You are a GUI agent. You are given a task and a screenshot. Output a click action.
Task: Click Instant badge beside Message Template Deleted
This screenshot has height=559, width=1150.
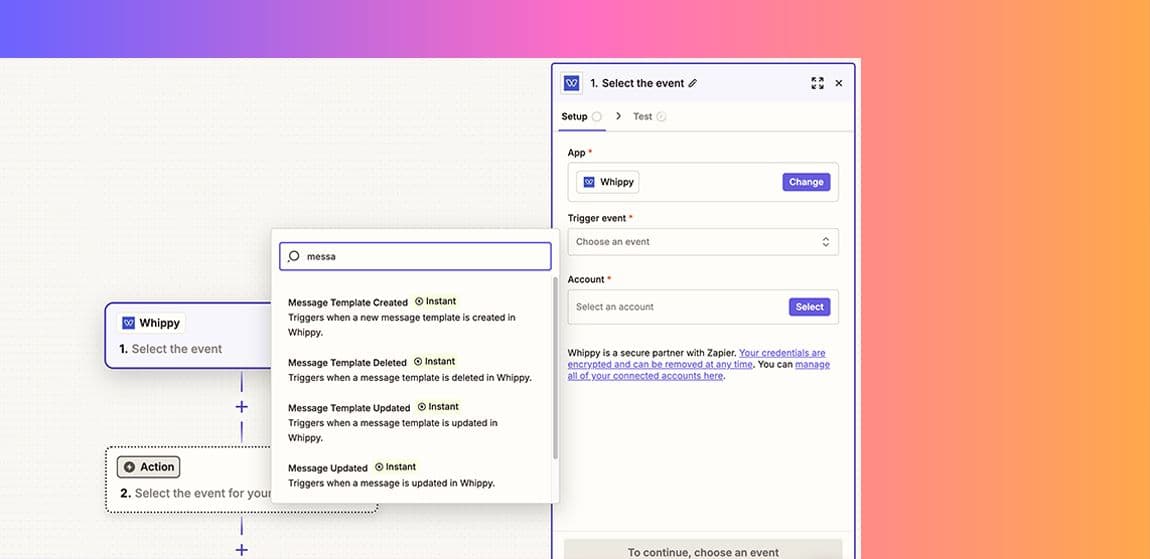[434, 361]
